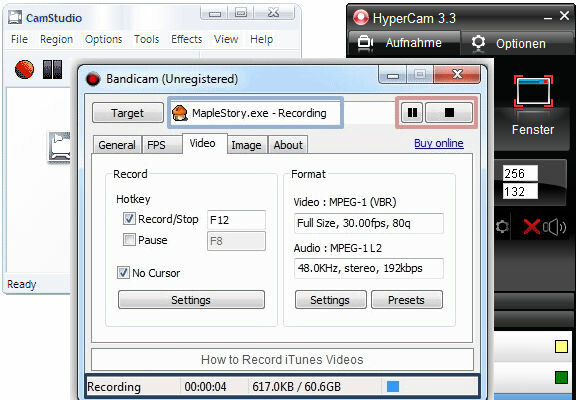
Task: Click the MapleStory mushroom icon
Action: (x=180, y=113)
